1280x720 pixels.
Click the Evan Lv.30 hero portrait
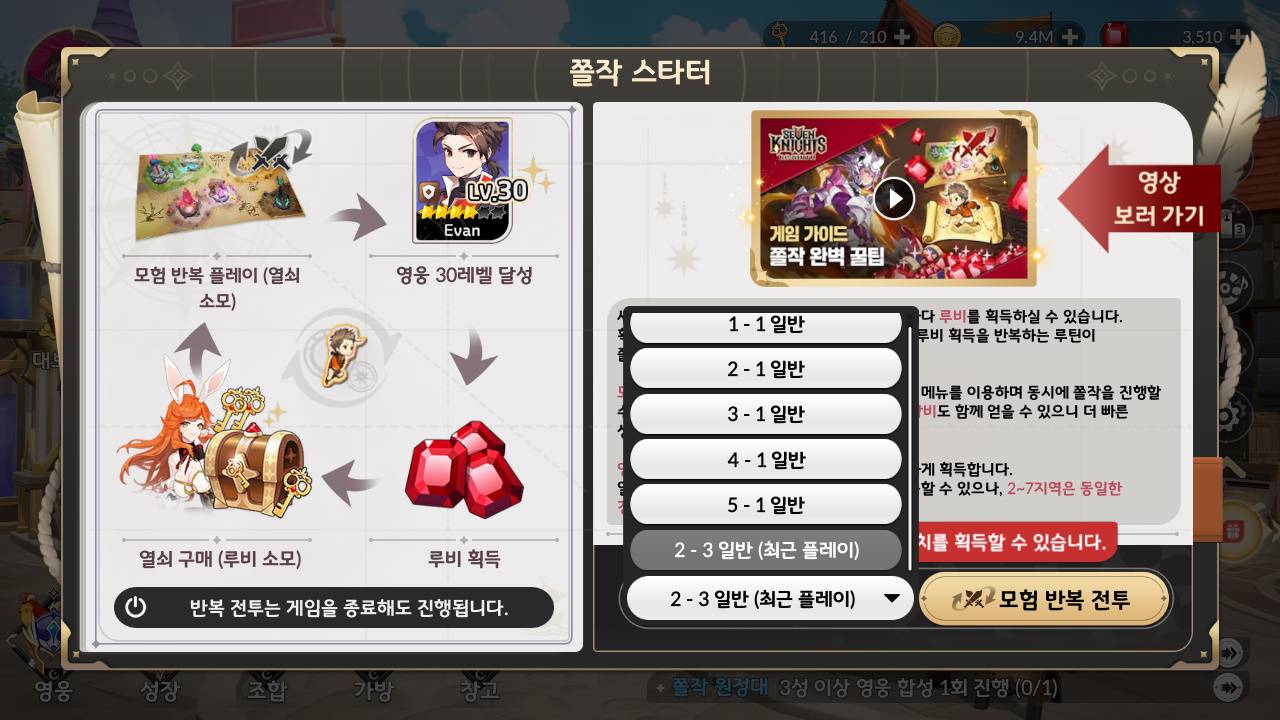(462, 181)
